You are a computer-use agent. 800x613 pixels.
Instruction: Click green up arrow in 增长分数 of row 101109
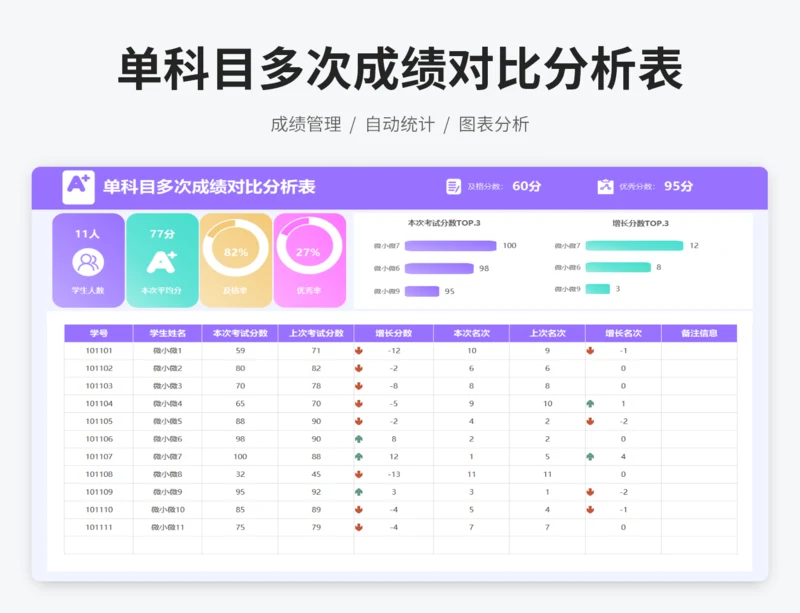[x=359, y=492]
